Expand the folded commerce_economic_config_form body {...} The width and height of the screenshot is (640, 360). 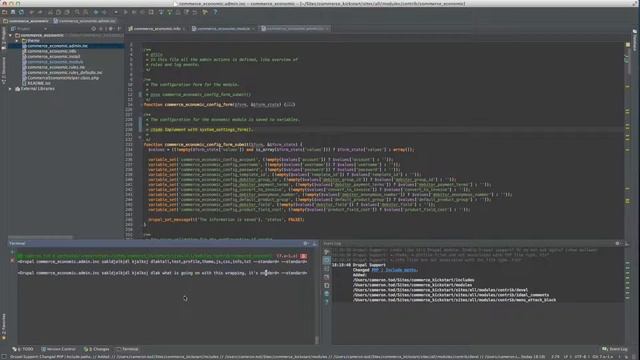289,104
